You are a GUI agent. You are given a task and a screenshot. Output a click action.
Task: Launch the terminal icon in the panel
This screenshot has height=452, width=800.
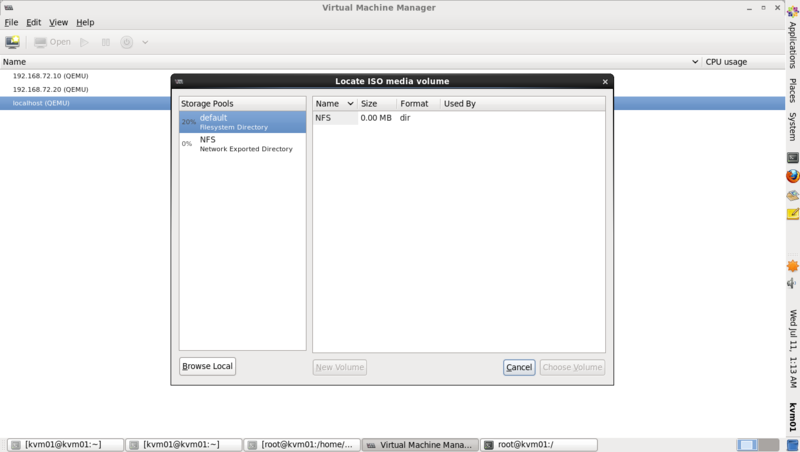792,158
